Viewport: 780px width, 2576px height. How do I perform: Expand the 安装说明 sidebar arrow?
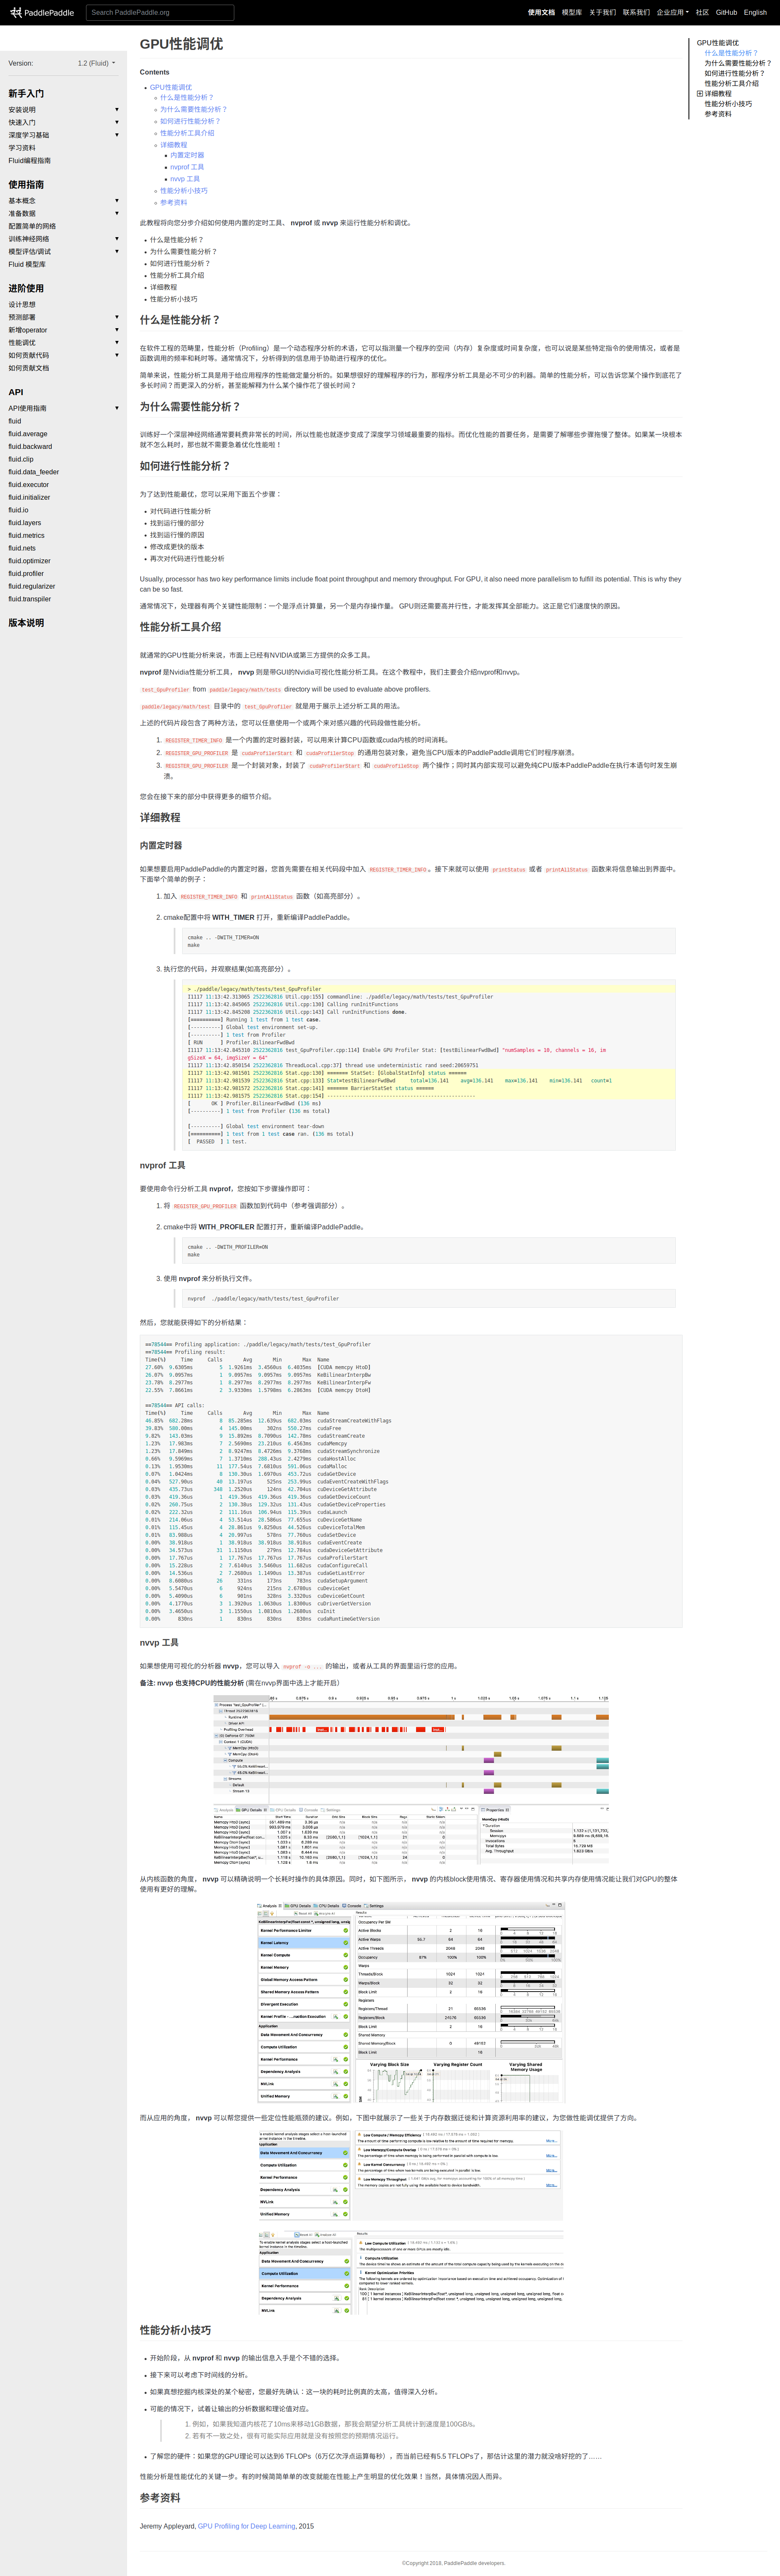116,110
